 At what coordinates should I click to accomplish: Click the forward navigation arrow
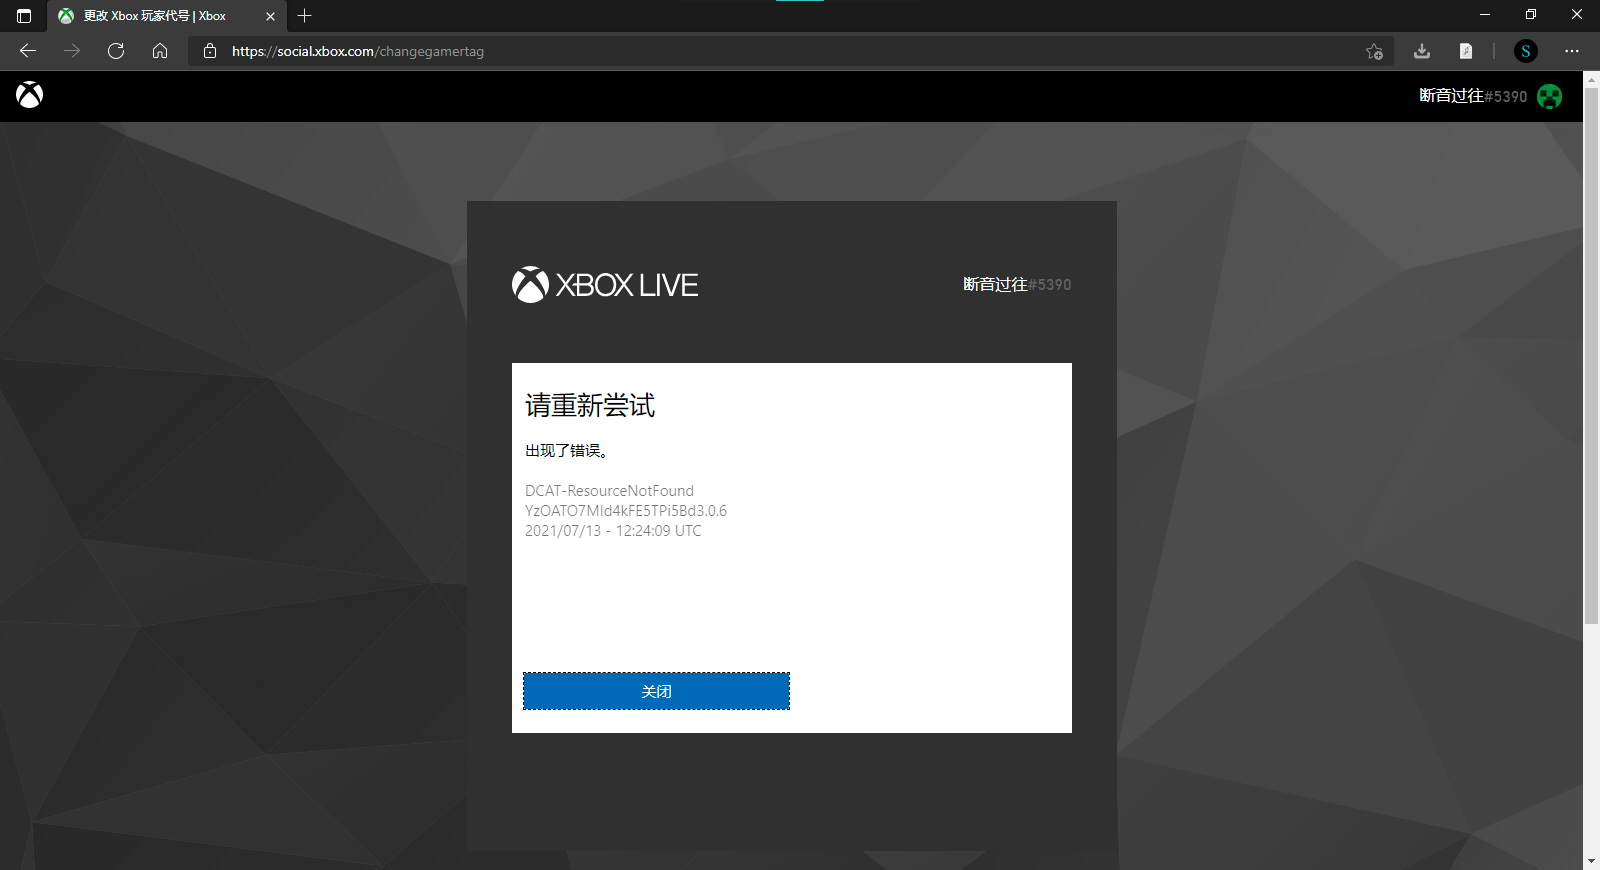point(72,51)
